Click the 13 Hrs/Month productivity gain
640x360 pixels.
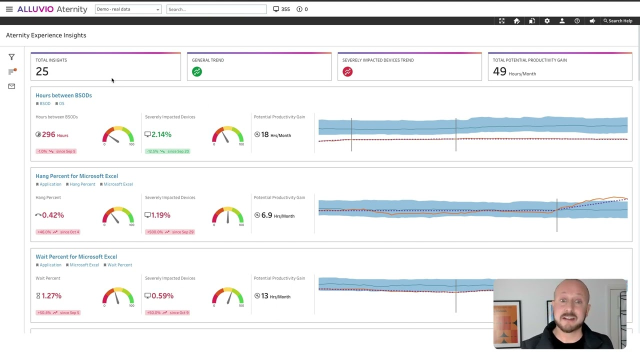coord(272,296)
